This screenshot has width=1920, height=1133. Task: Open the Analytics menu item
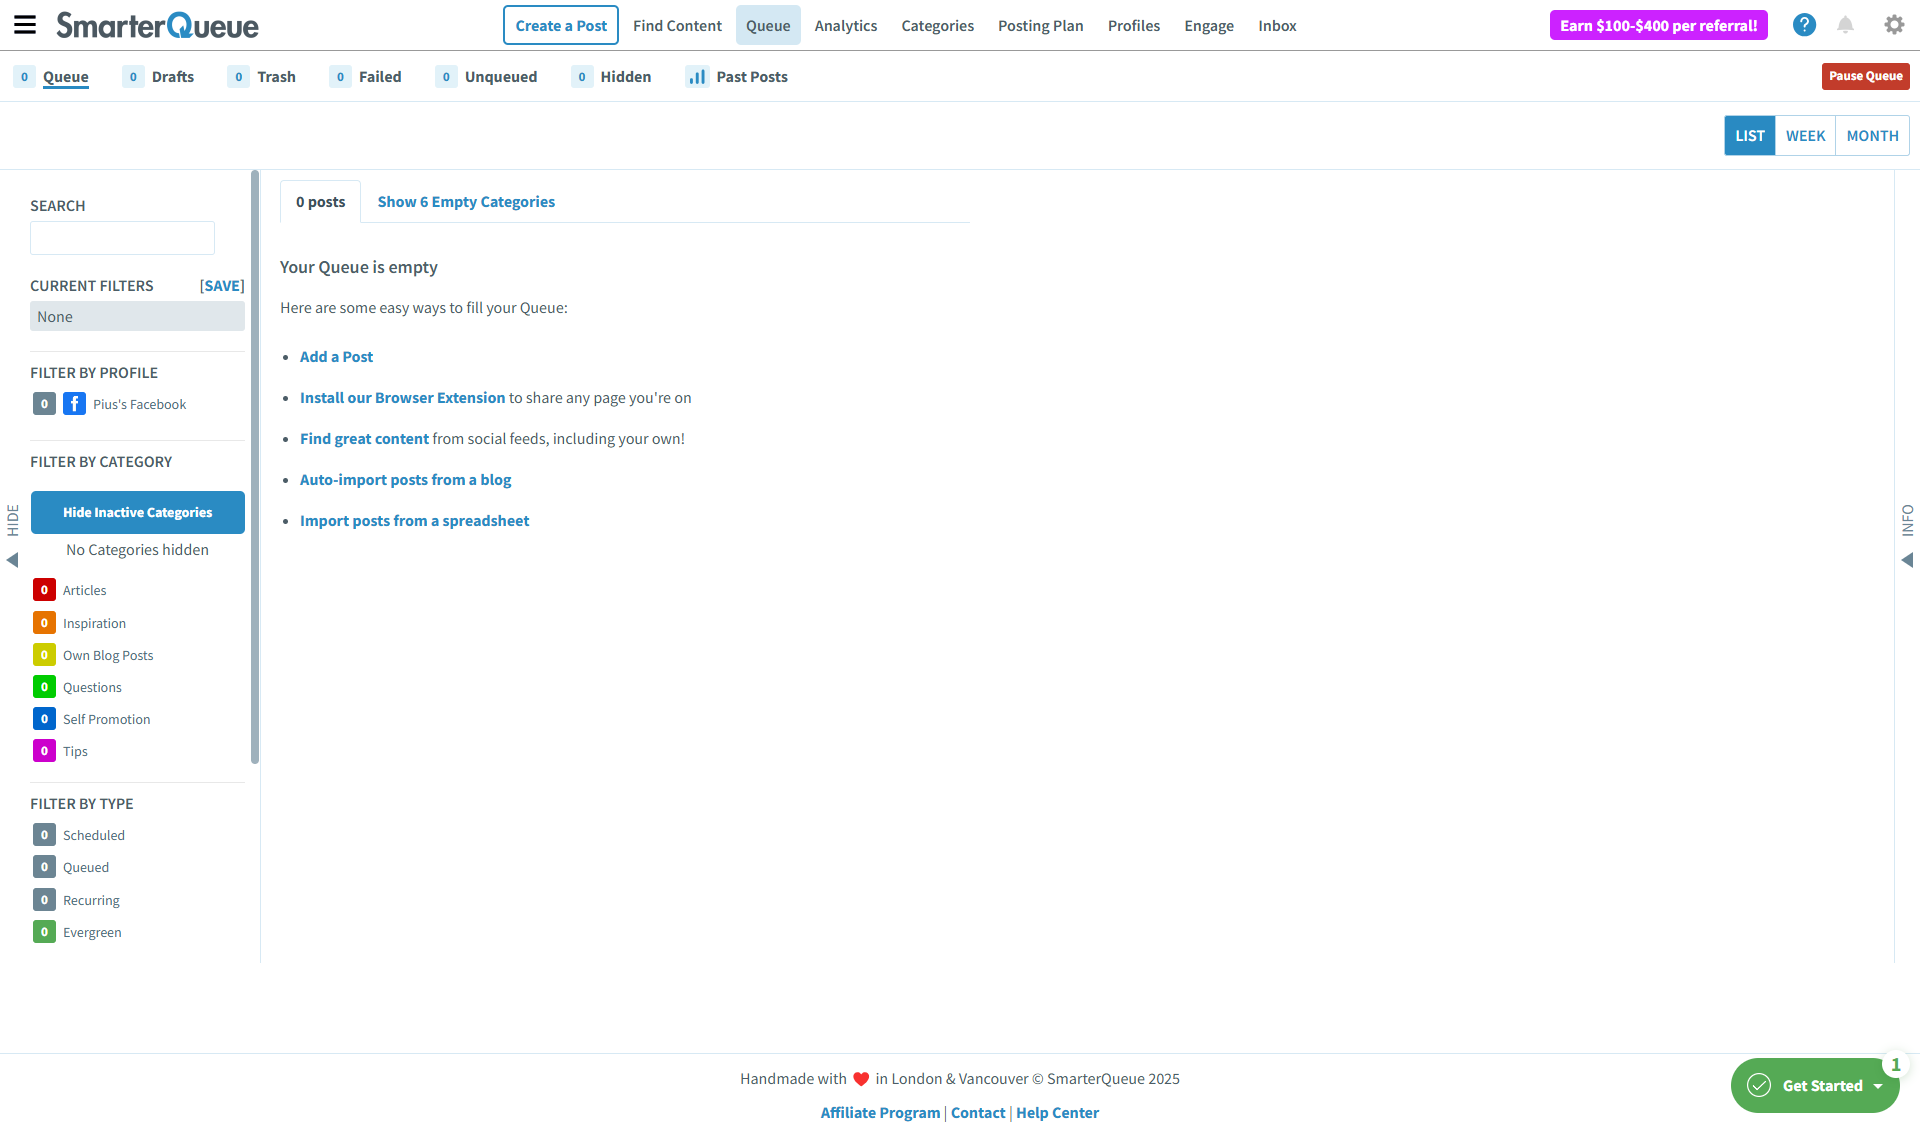pos(845,26)
